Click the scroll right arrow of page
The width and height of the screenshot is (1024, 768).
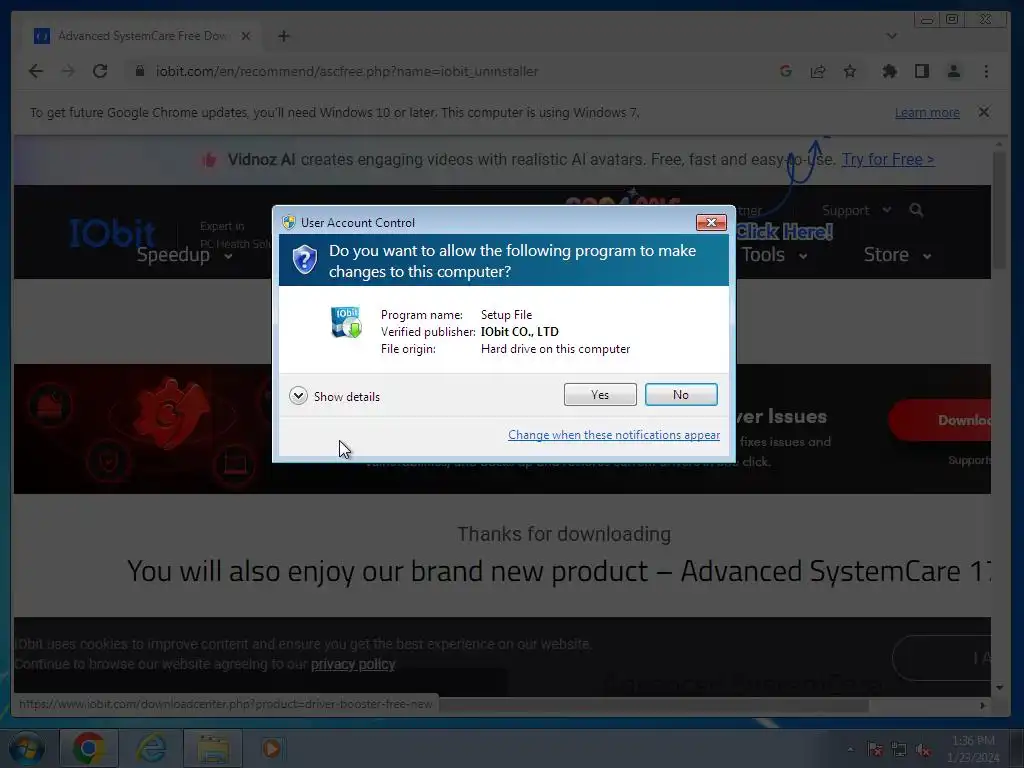[x=982, y=705]
